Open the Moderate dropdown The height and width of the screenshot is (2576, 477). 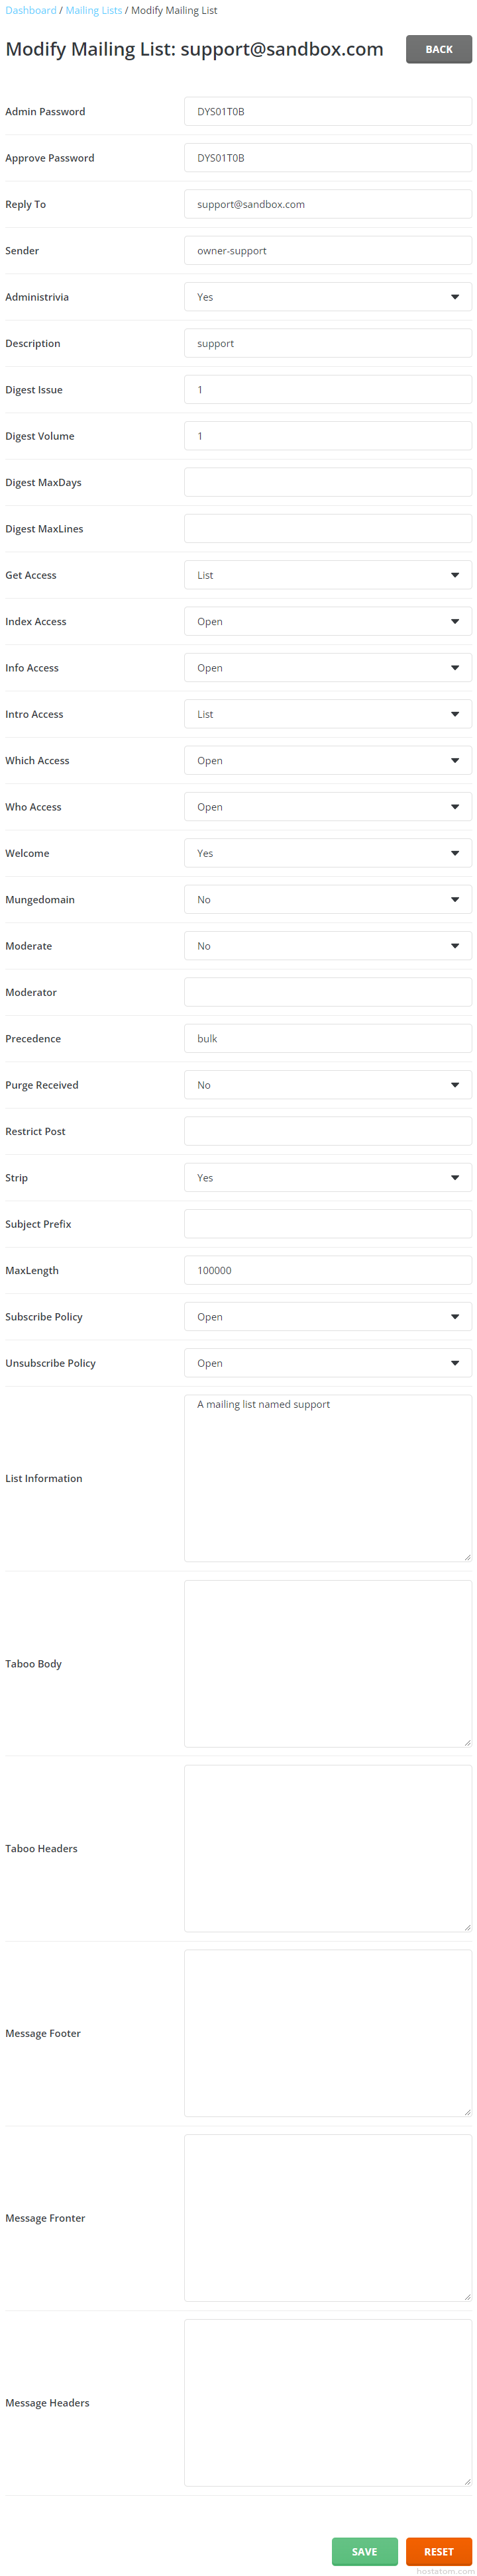[x=327, y=946]
